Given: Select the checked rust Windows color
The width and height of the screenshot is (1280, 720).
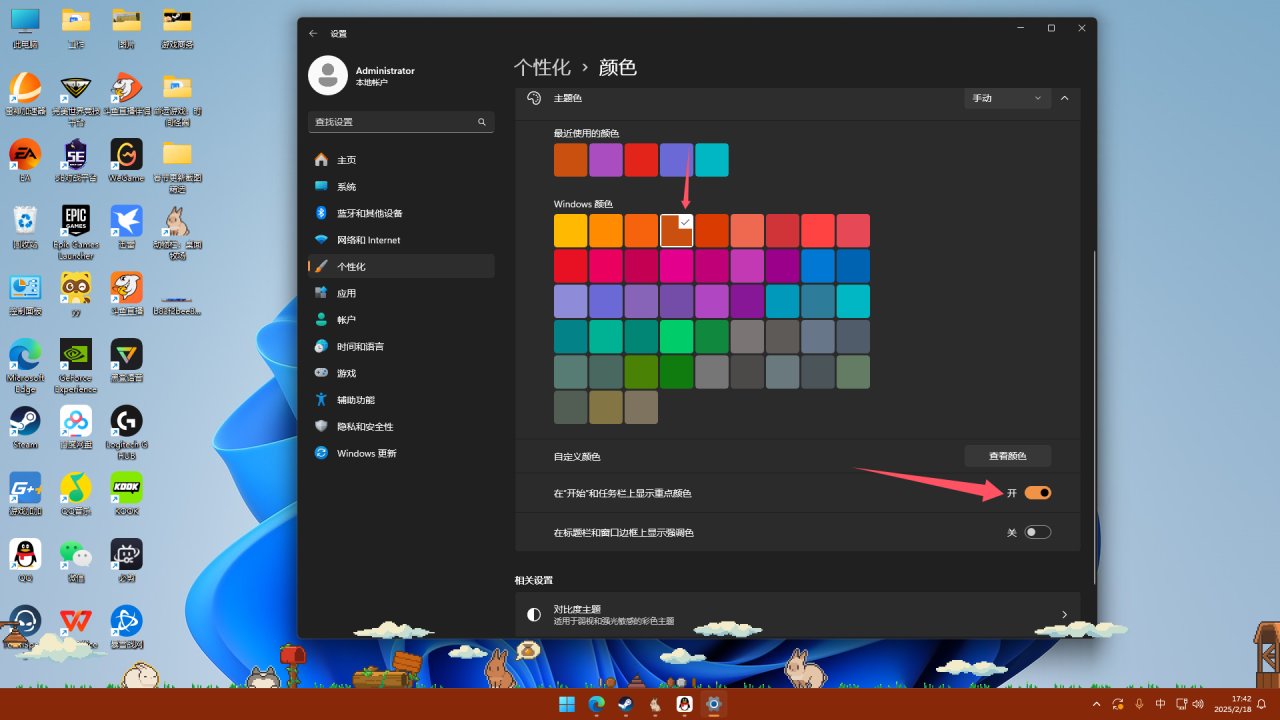Looking at the screenshot, I should point(677,231).
